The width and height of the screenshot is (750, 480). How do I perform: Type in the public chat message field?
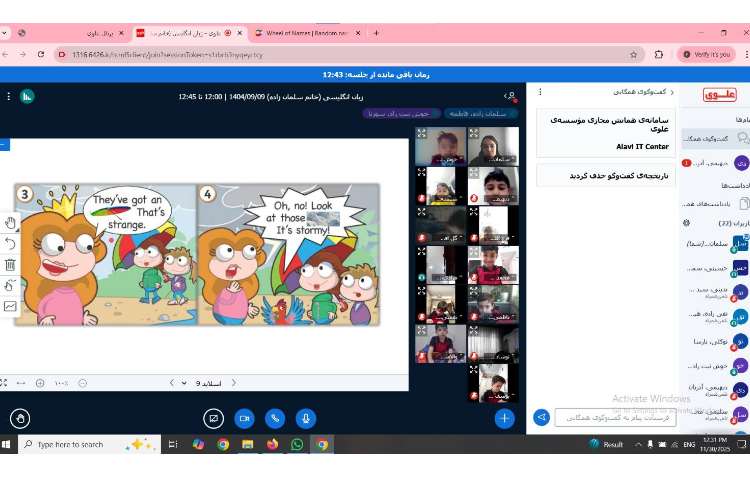point(615,417)
